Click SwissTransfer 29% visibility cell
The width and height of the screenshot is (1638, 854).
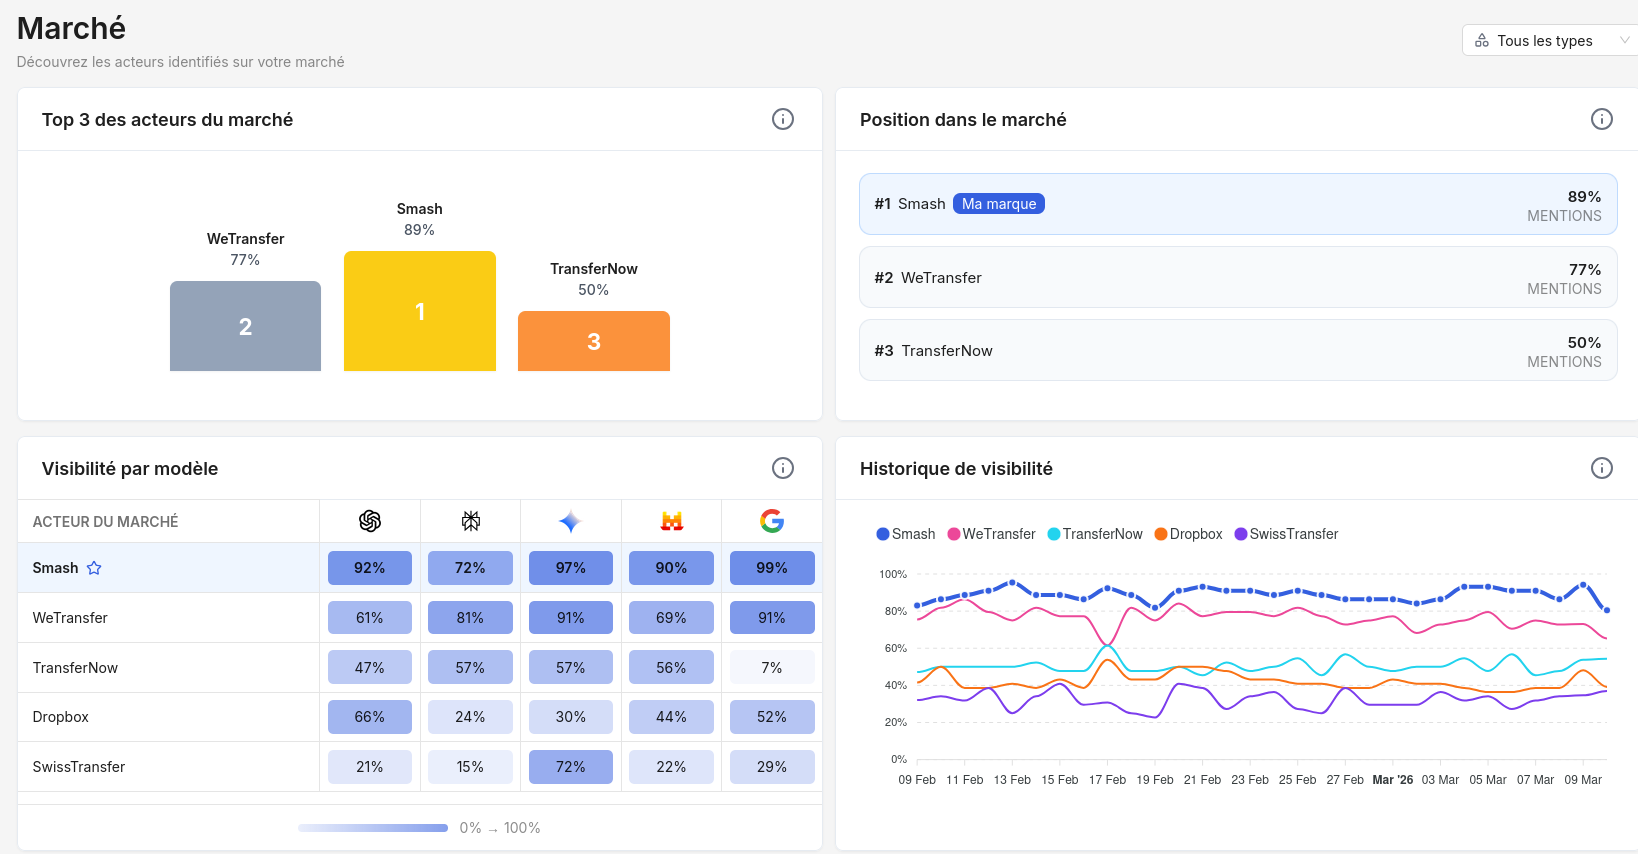772,767
